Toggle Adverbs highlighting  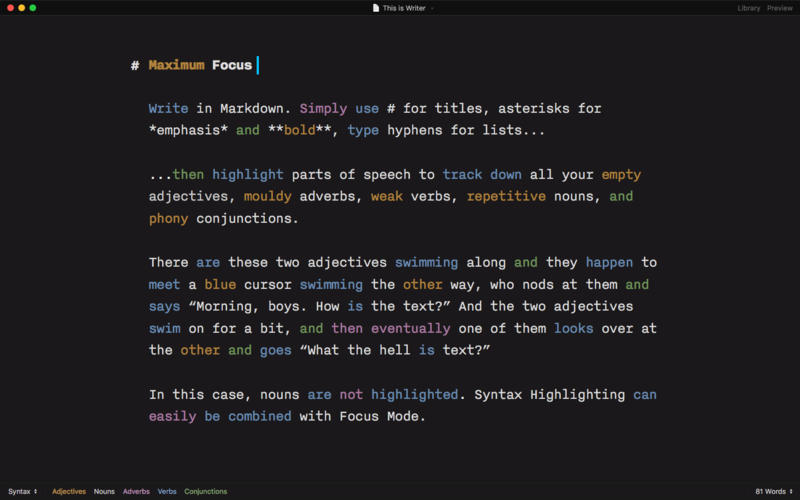136,491
